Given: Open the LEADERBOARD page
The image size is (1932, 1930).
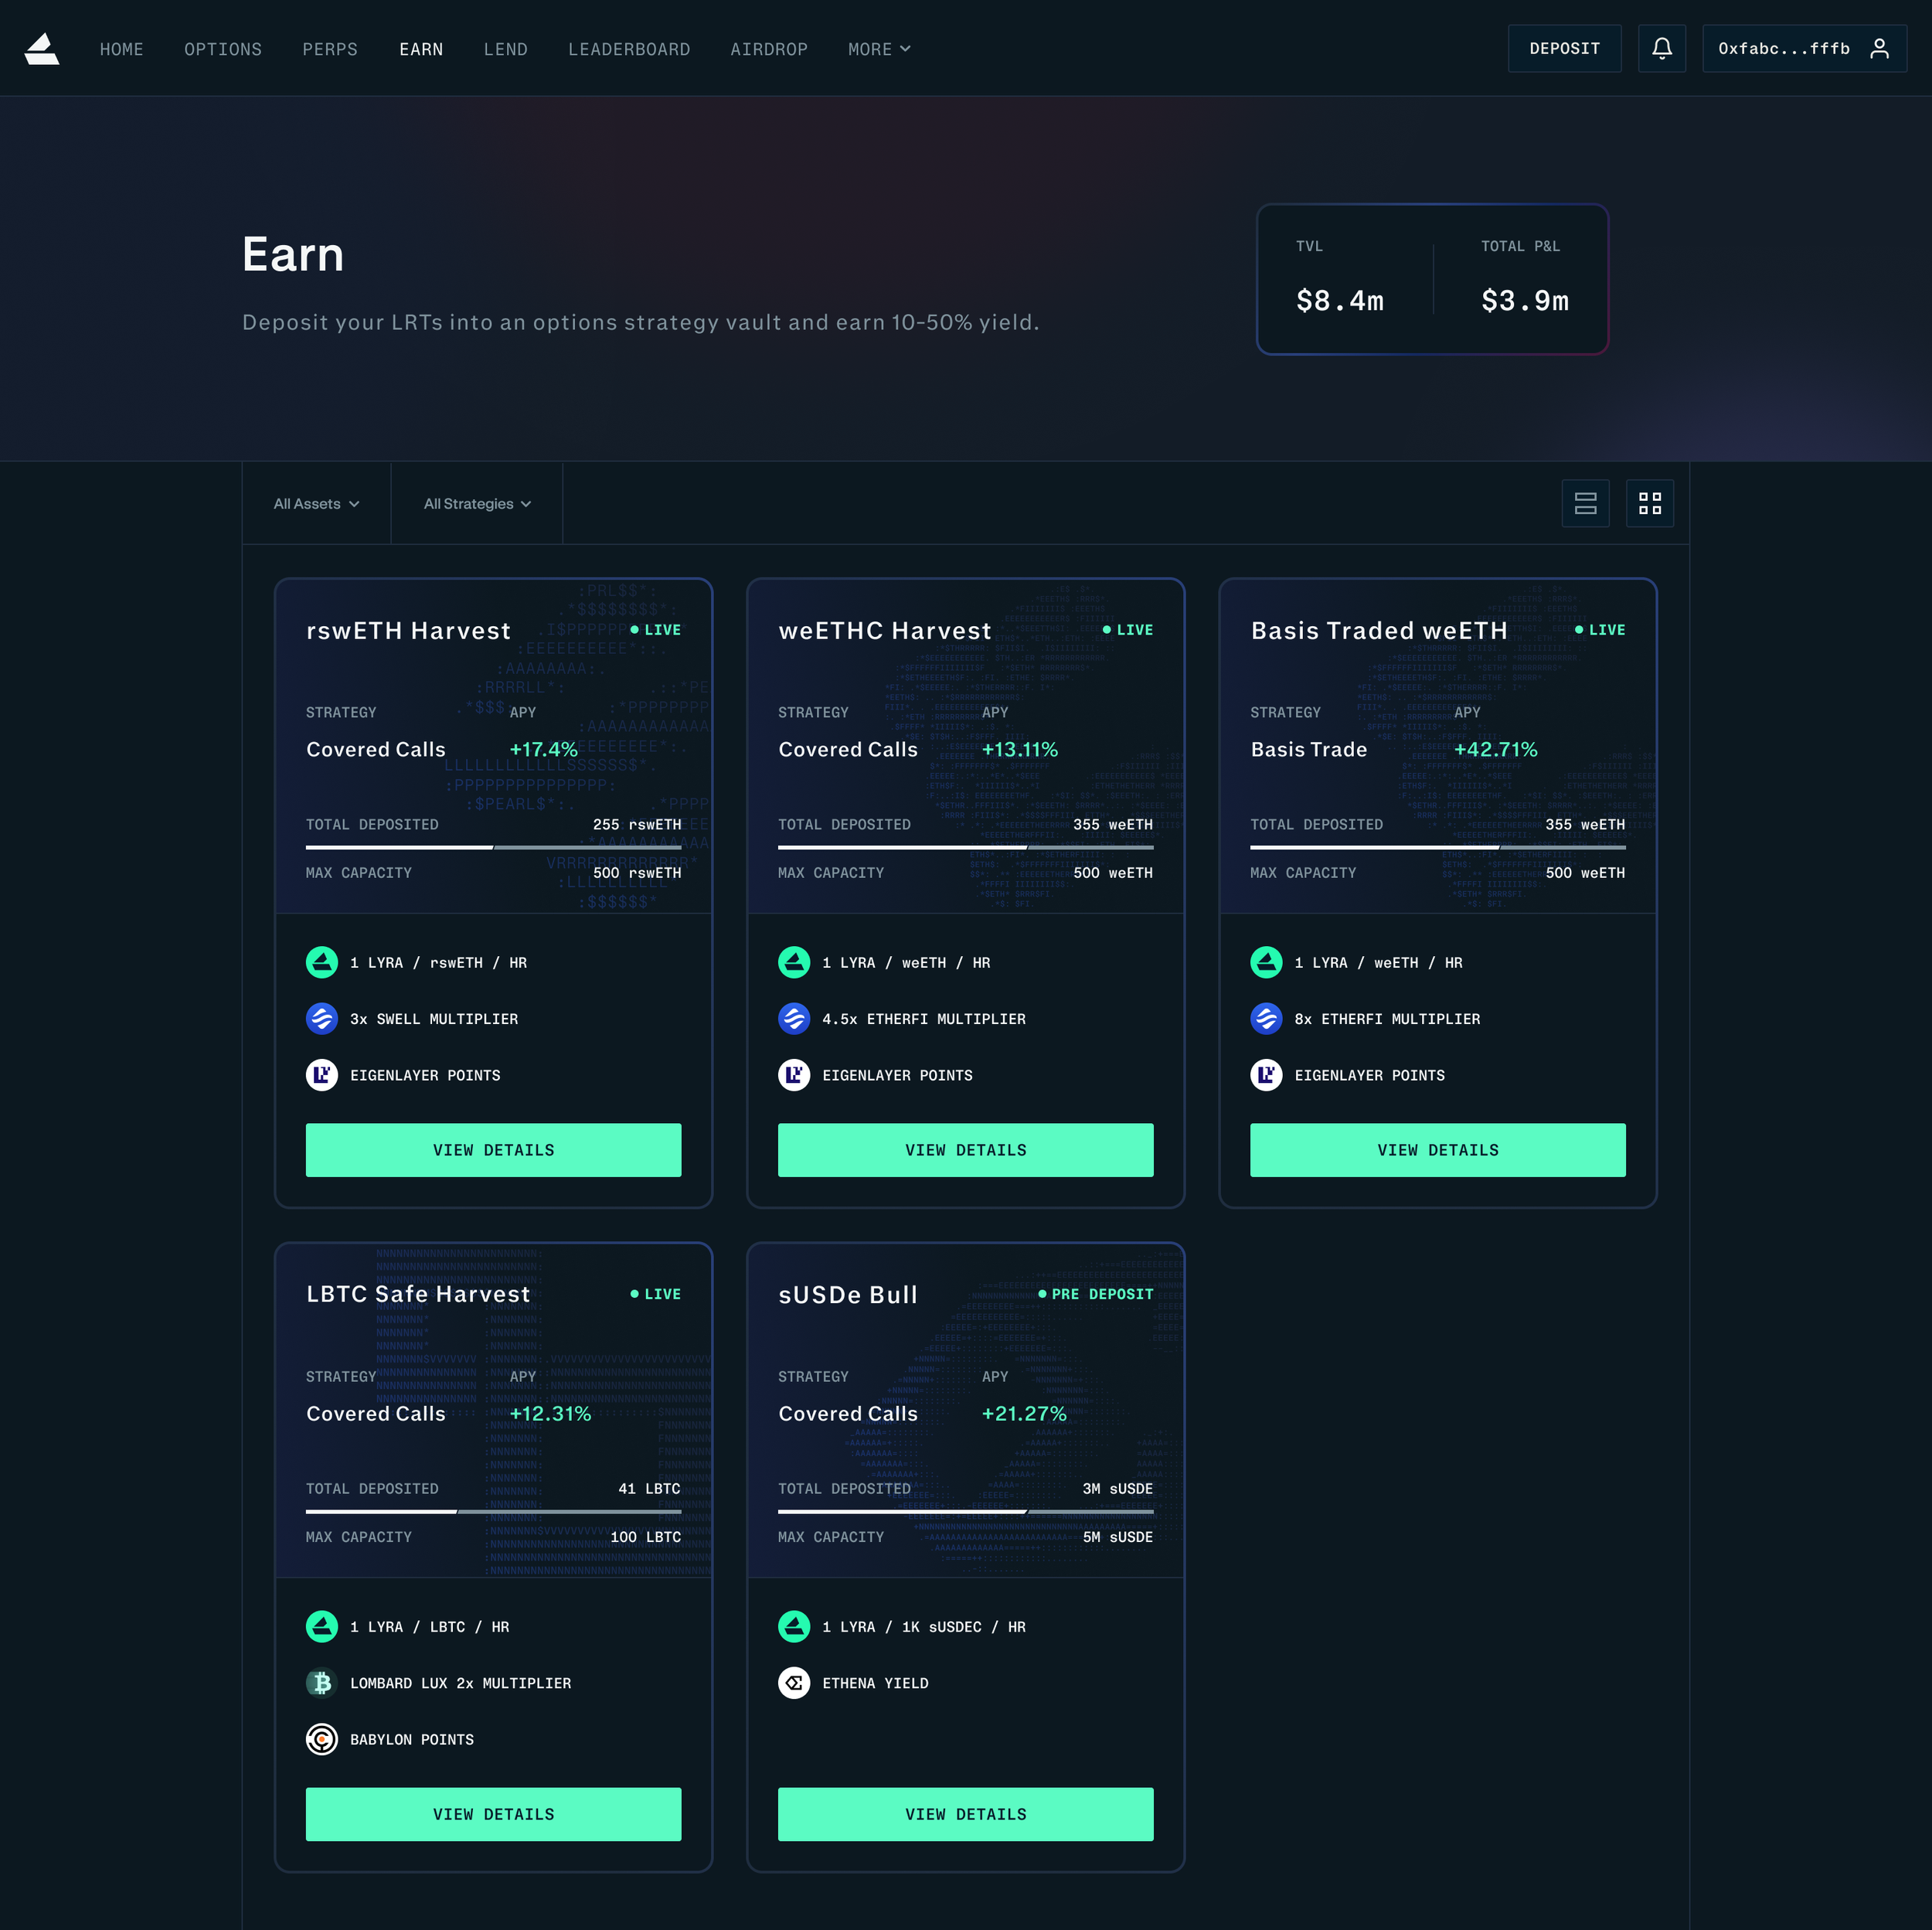Looking at the screenshot, I should pos(629,48).
